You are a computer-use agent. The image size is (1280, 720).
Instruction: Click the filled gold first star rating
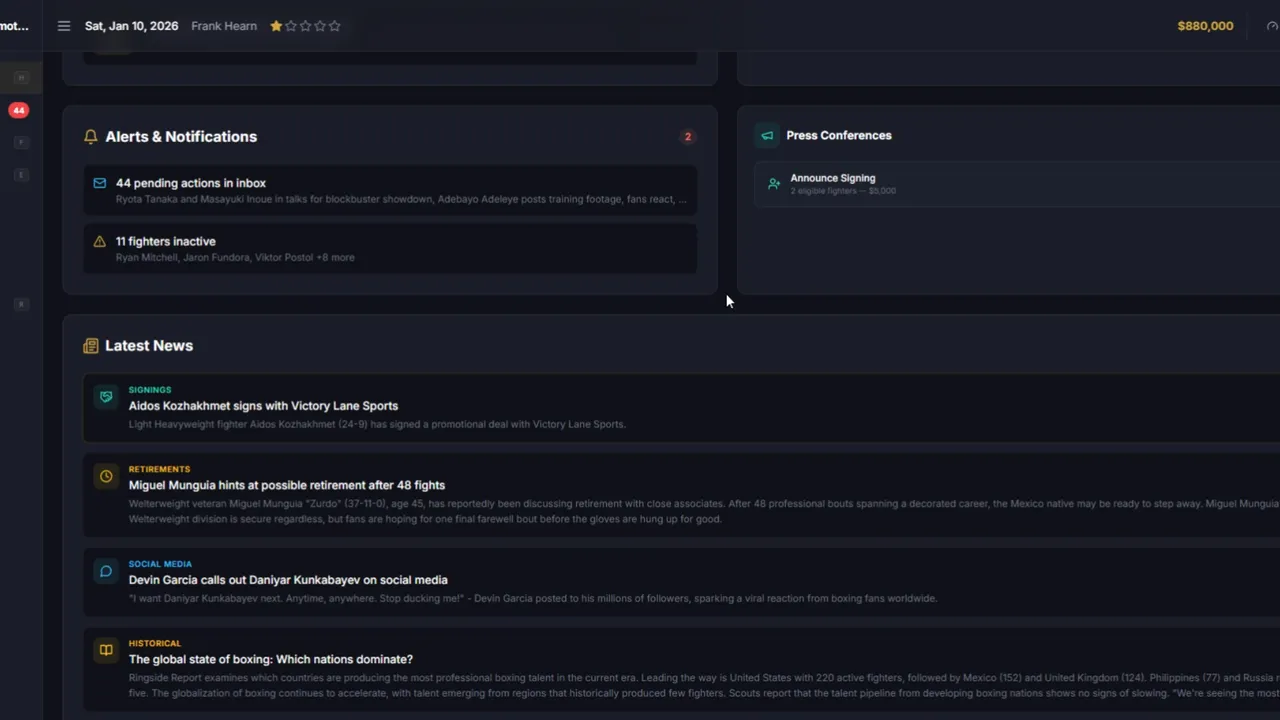[x=276, y=26]
